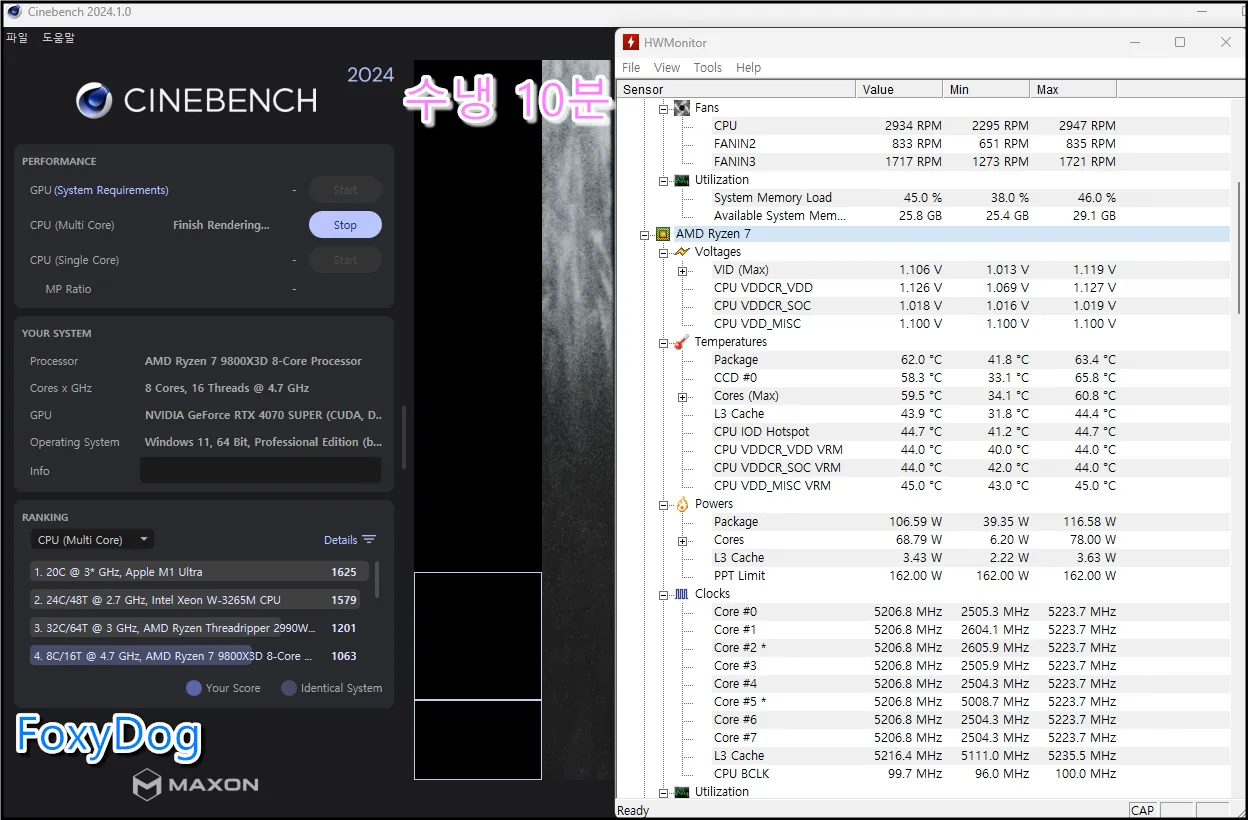This screenshot has height=820, width=1248.
Task: Click the Value column header
Action: pyautogui.click(x=899, y=89)
